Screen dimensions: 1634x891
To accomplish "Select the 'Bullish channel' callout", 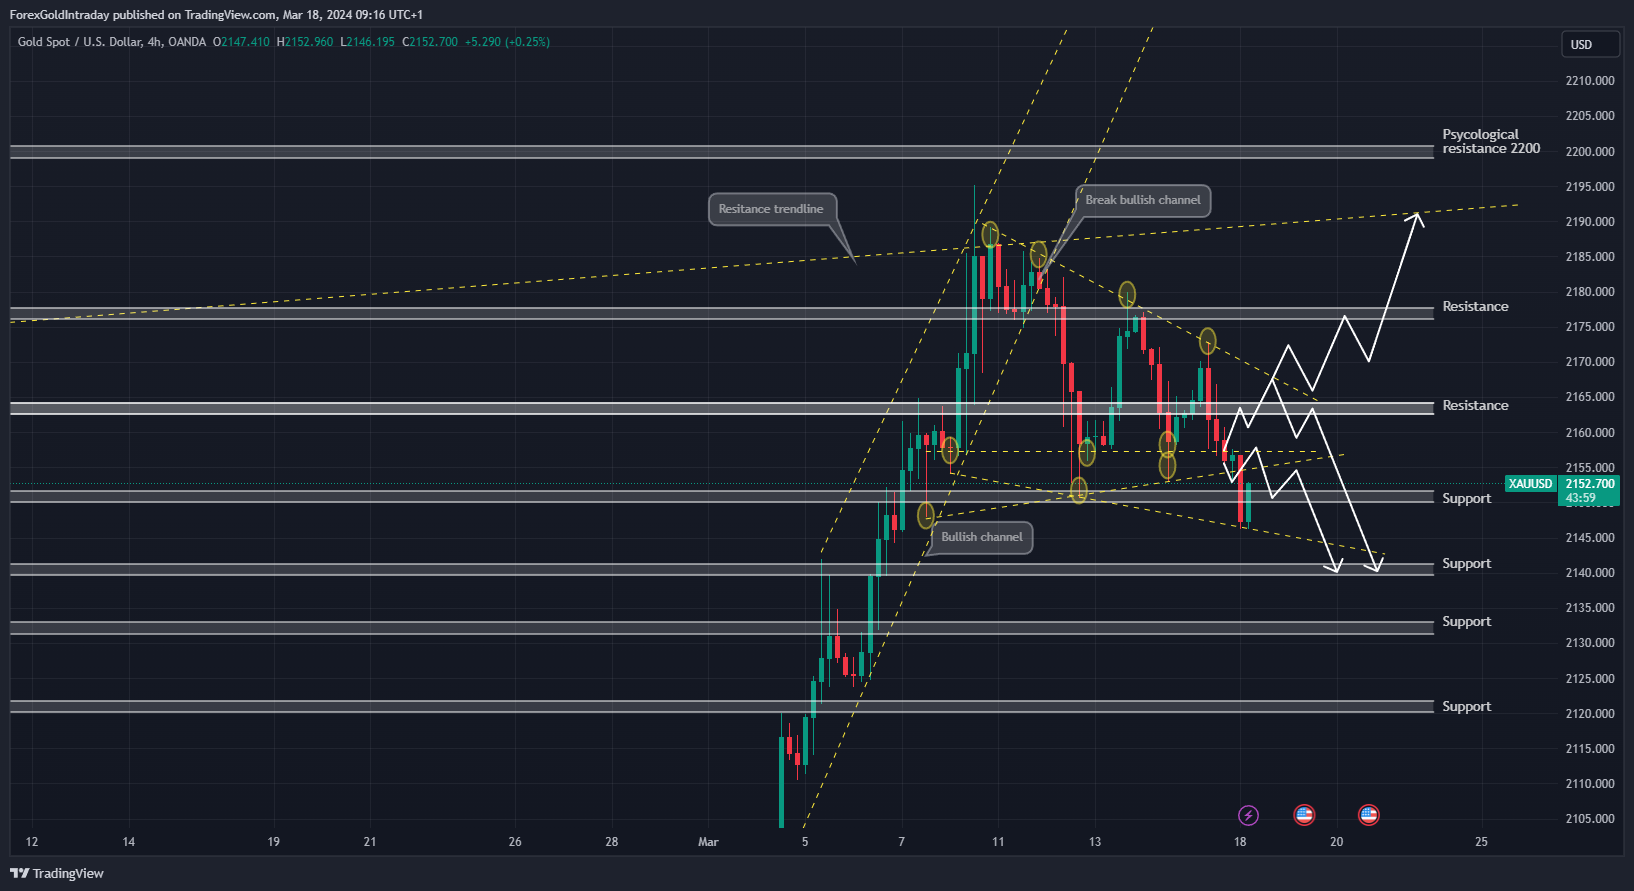I will pos(982,537).
